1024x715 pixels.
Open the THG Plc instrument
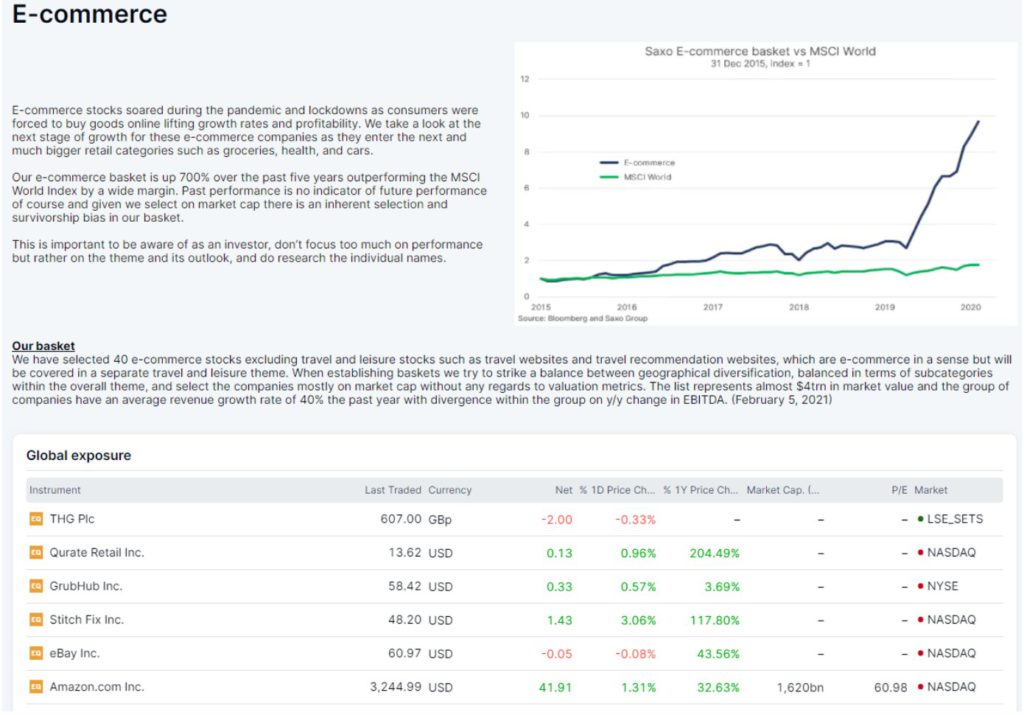72,519
